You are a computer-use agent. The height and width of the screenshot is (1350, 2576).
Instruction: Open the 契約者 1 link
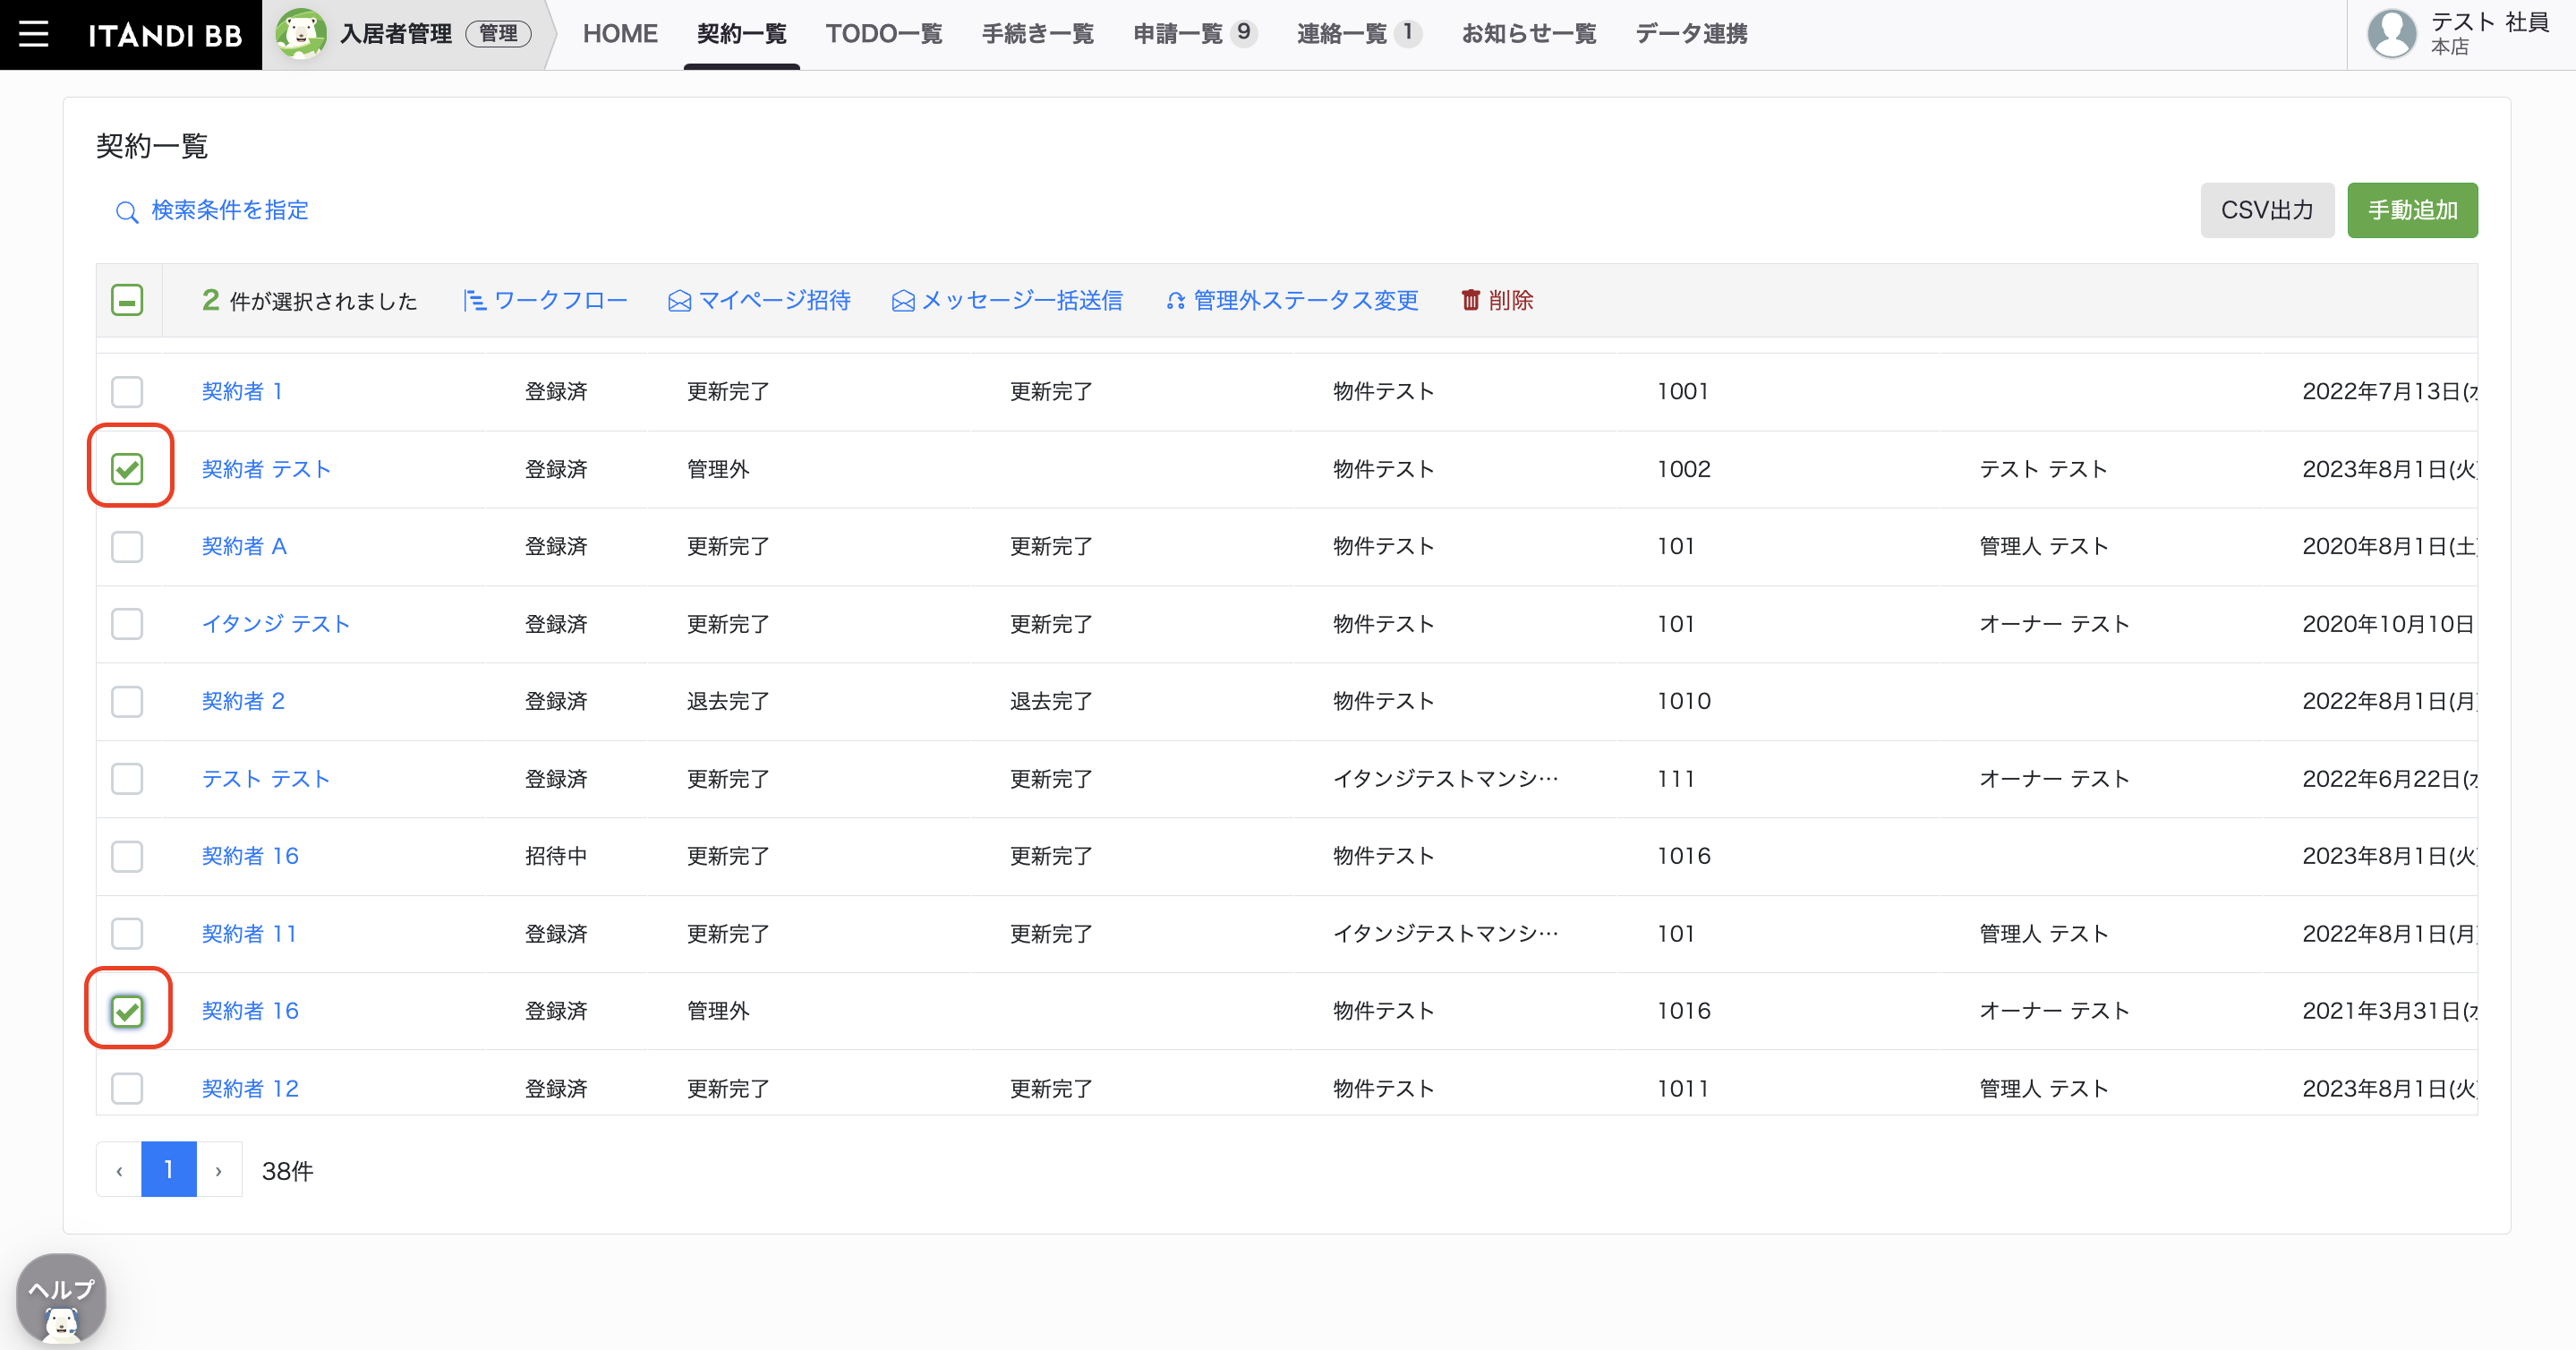point(243,392)
